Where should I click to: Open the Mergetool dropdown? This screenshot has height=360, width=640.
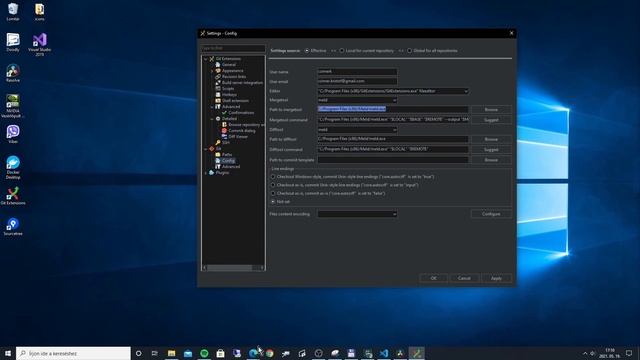(394, 100)
